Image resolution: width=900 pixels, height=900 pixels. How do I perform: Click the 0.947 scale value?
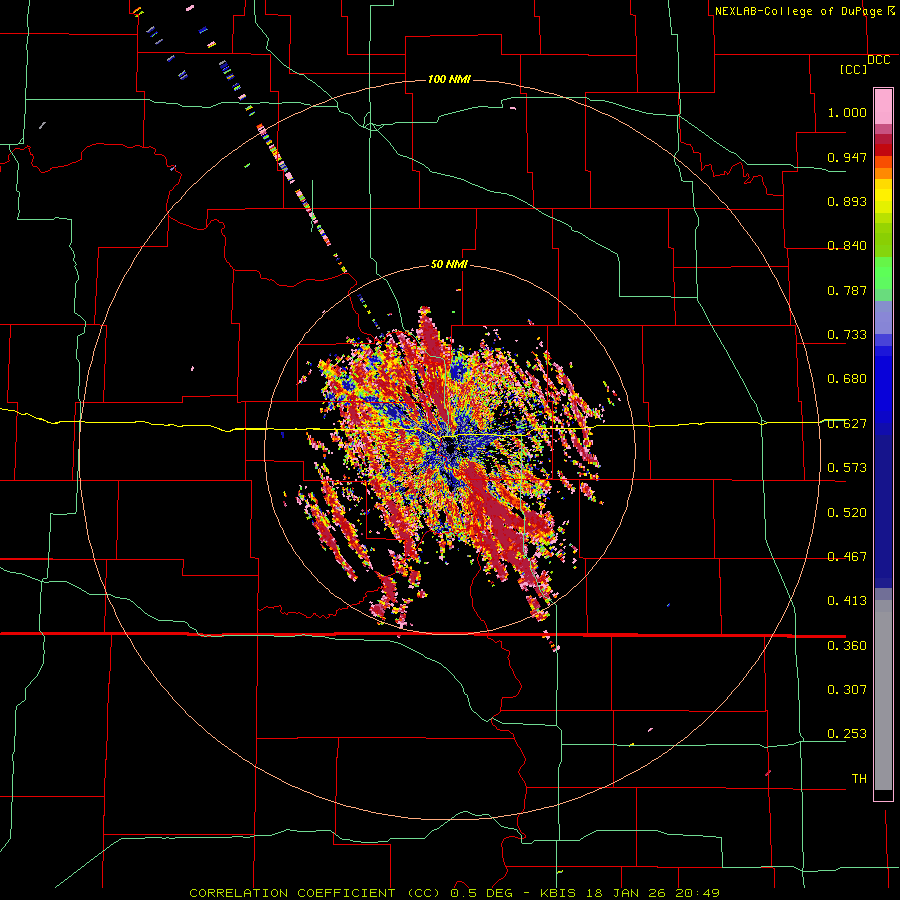point(847,157)
